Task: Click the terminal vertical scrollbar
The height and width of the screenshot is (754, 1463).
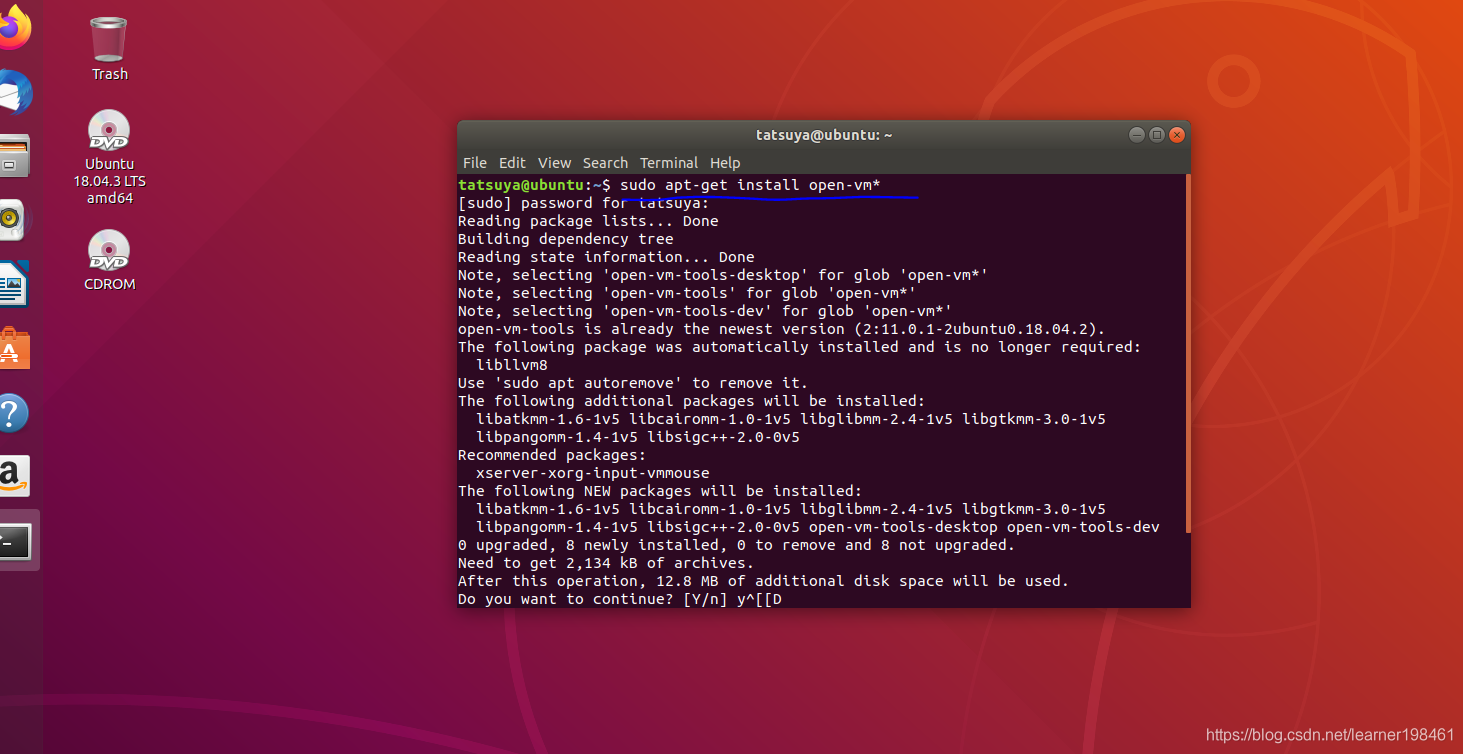Action: [1187, 354]
